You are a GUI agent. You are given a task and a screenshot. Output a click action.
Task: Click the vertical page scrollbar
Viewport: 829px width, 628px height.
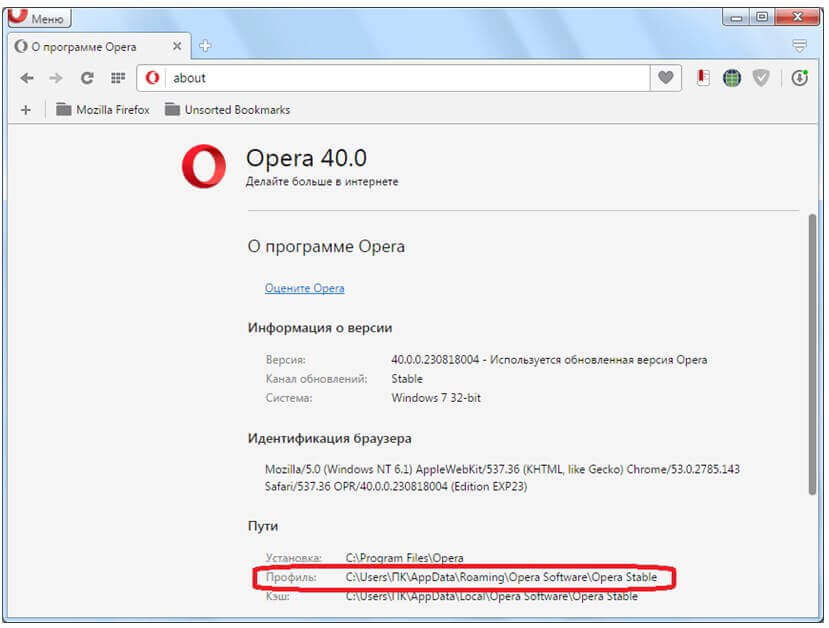pyautogui.click(x=812, y=350)
